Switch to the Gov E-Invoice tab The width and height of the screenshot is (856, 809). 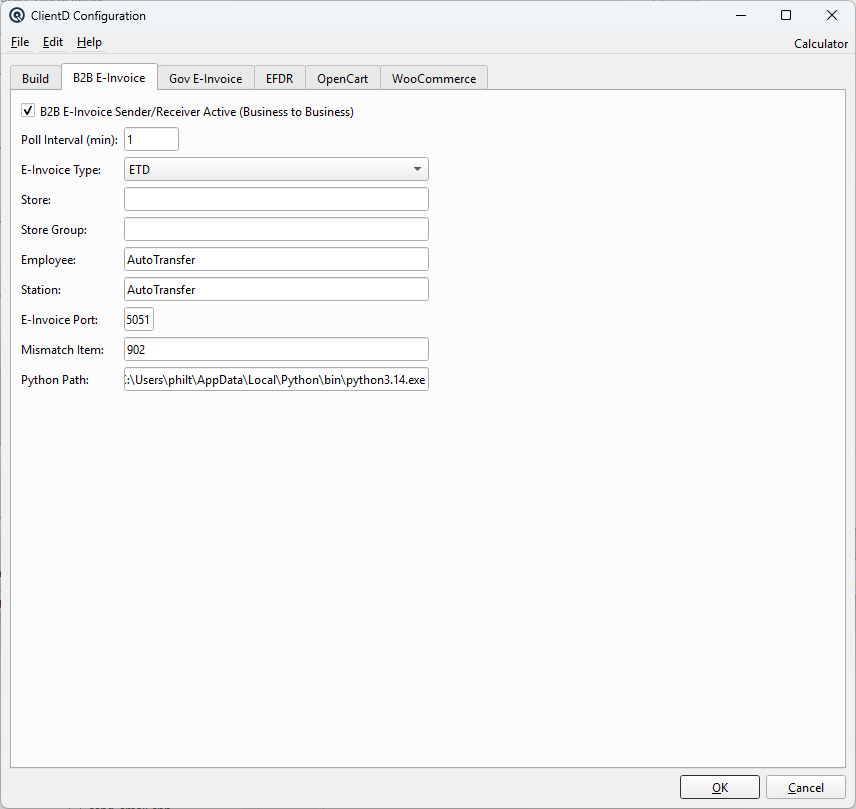click(x=206, y=79)
